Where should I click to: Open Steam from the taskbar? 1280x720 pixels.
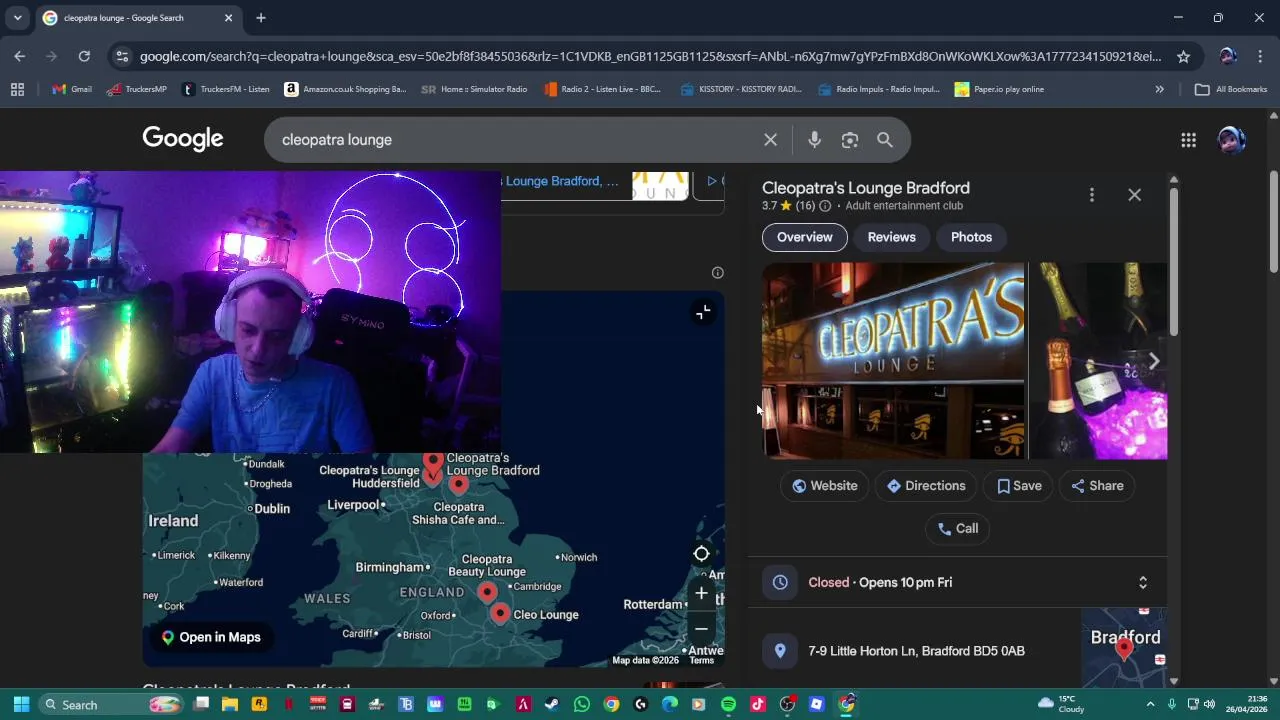pyautogui.click(x=552, y=704)
